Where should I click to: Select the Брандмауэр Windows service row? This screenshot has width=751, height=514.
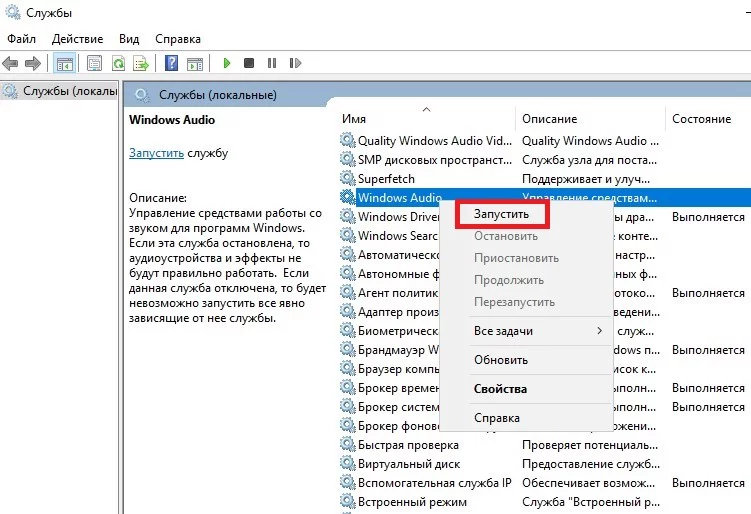coord(398,350)
